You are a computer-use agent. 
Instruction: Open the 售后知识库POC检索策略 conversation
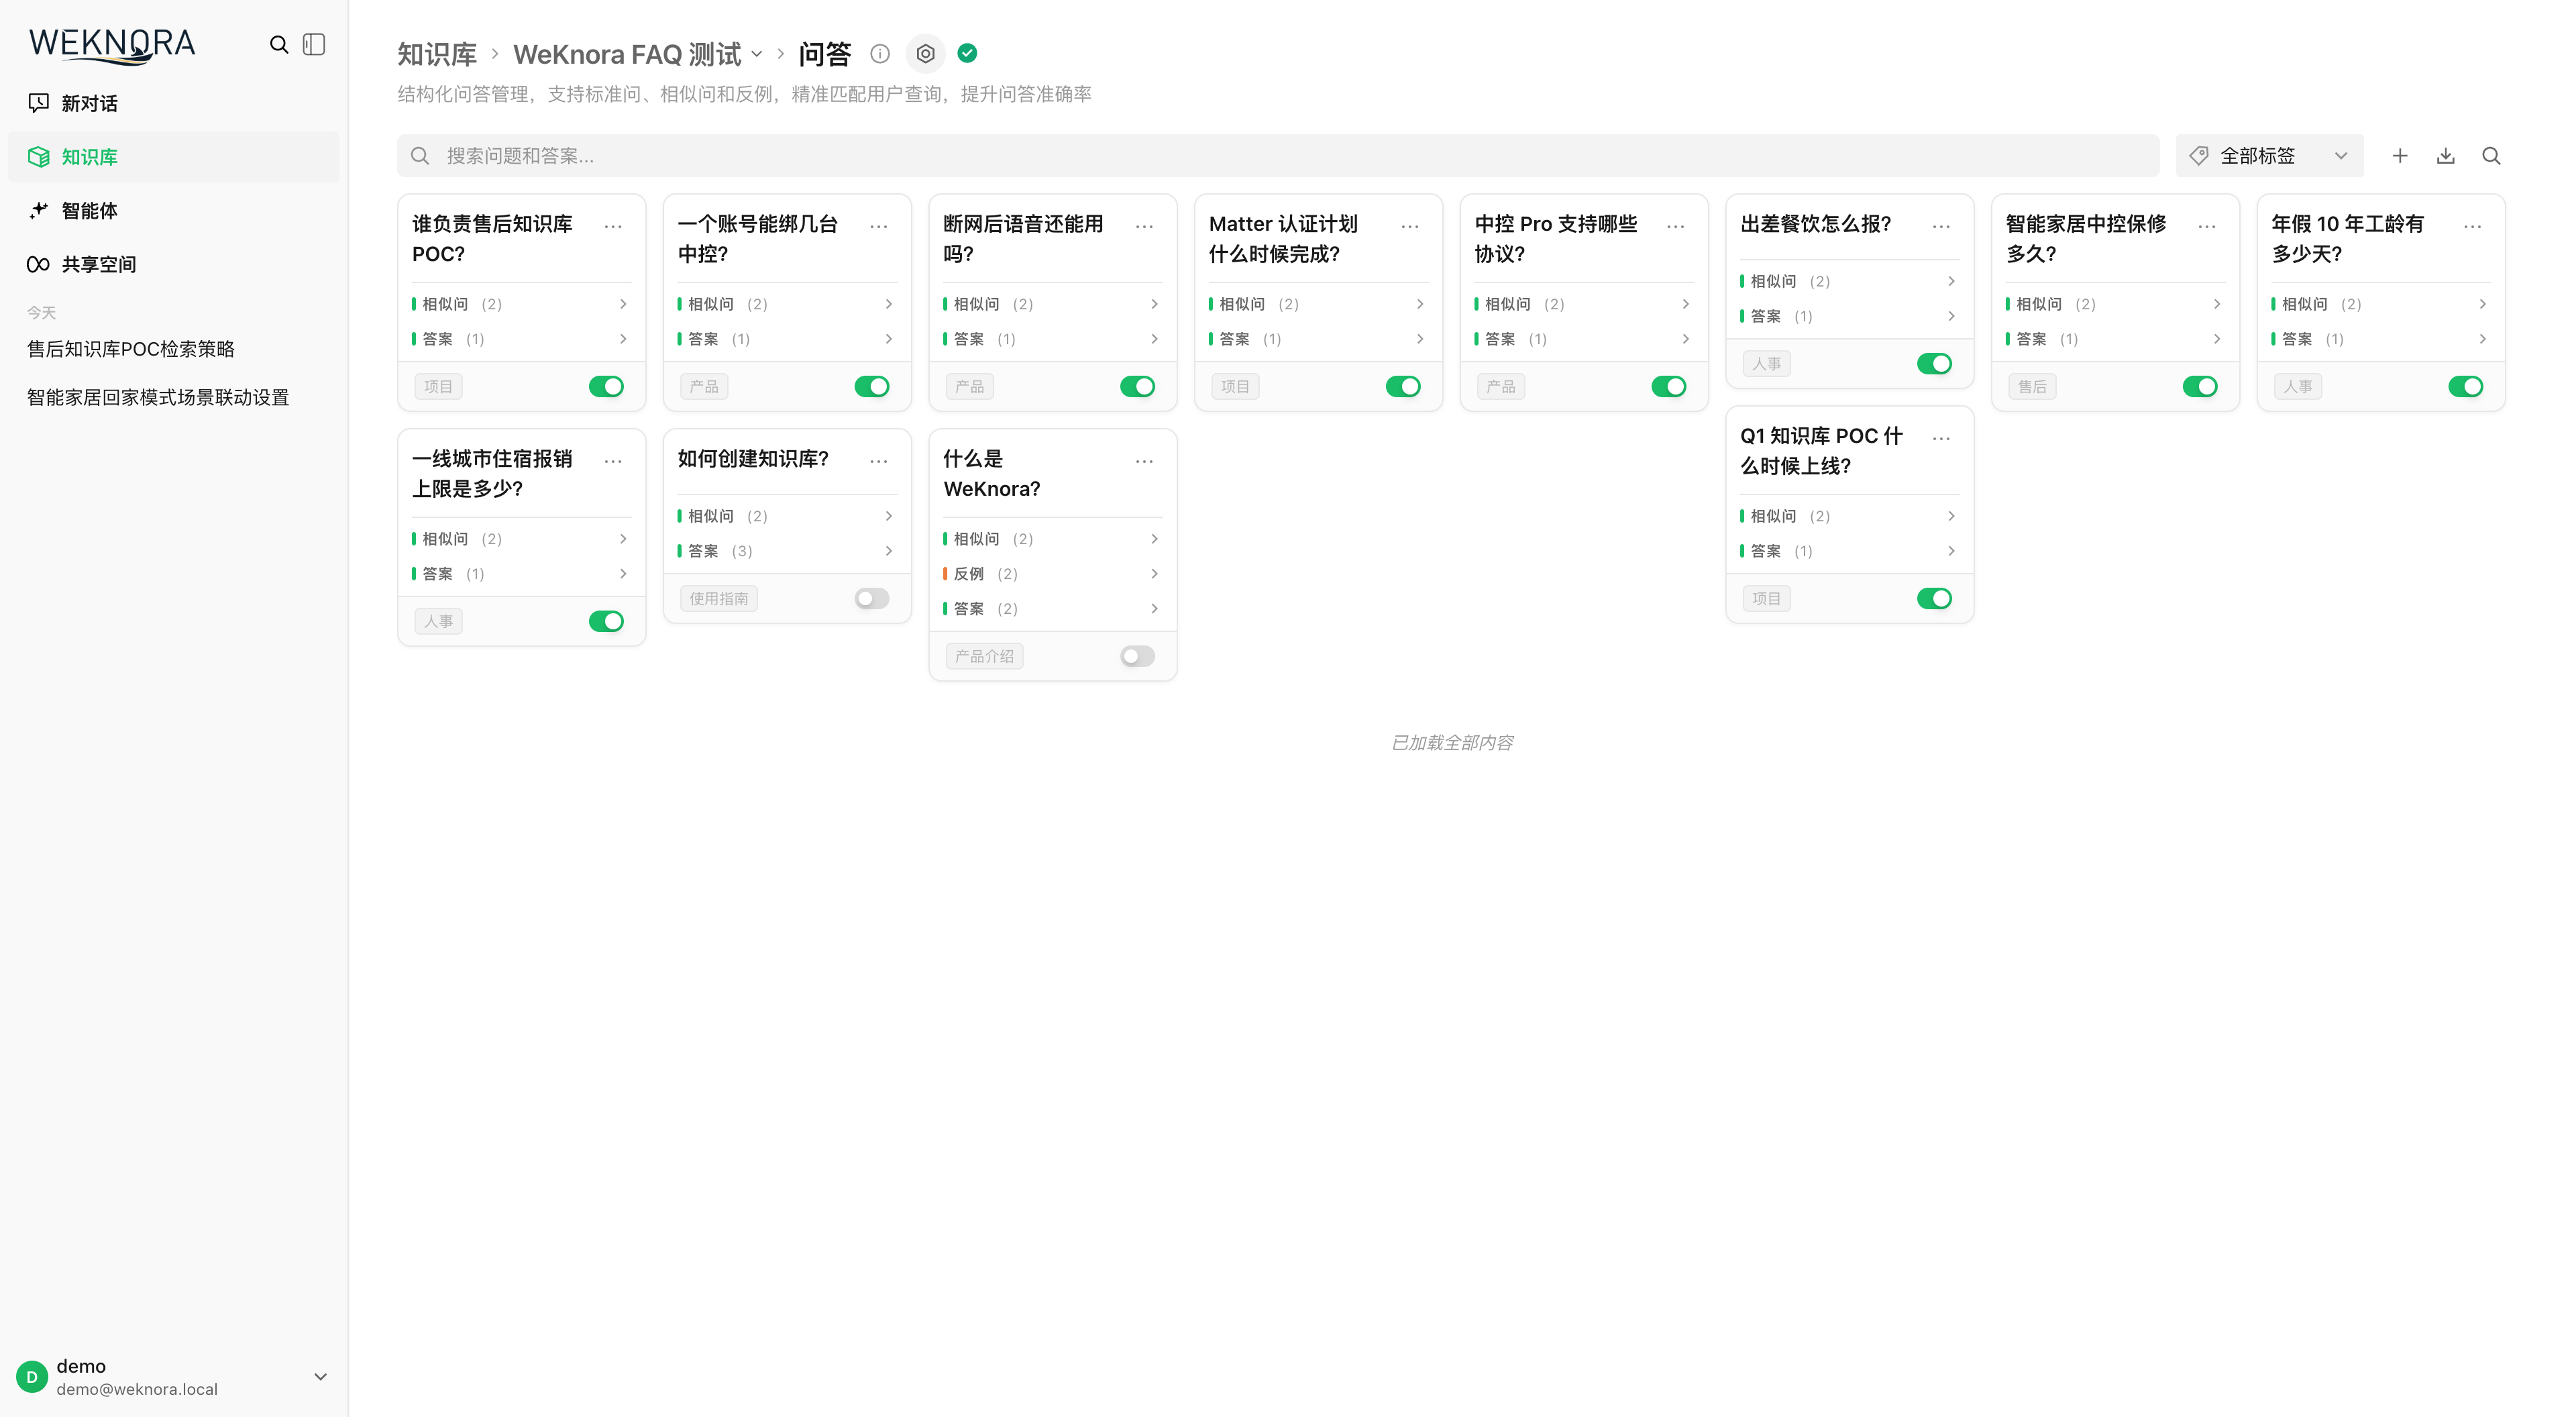pyautogui.click(x=131, y=349)
